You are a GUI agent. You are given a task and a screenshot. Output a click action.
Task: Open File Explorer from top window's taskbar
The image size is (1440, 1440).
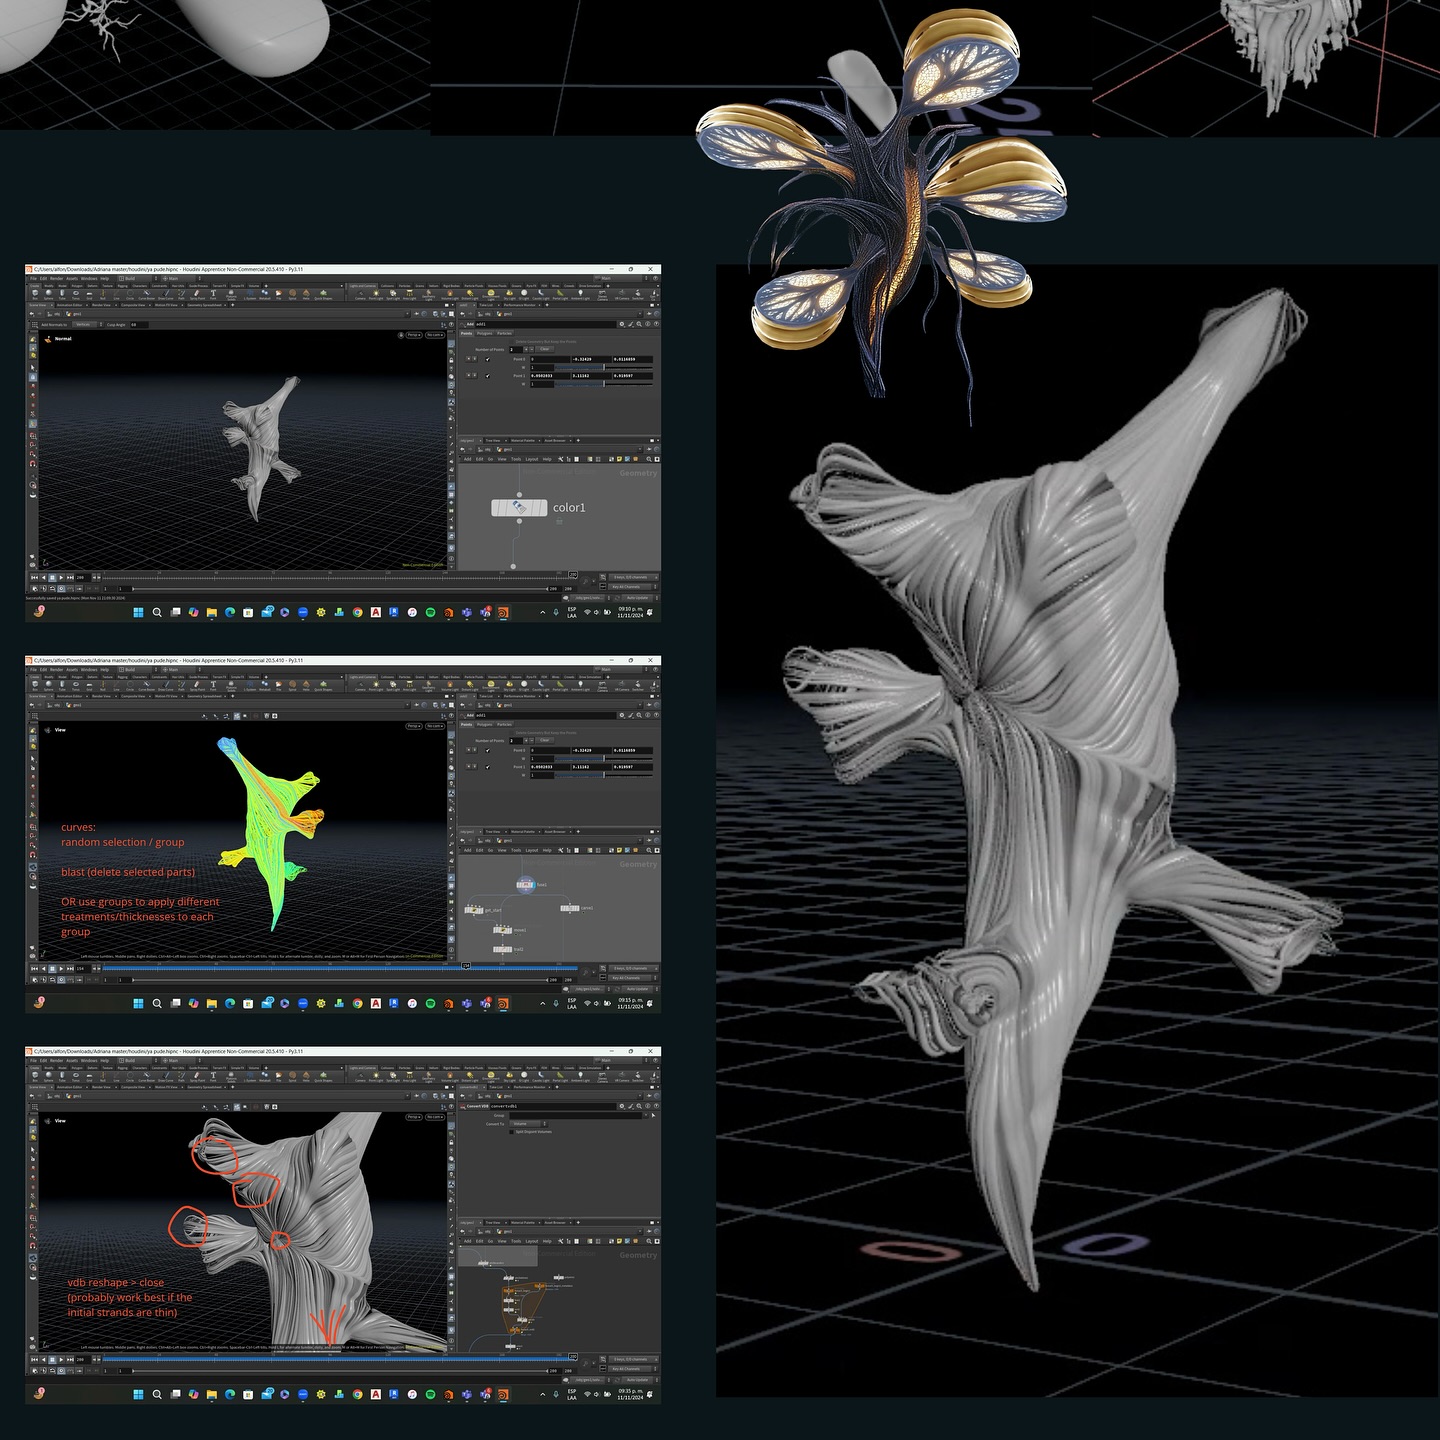tap(212, 612)
